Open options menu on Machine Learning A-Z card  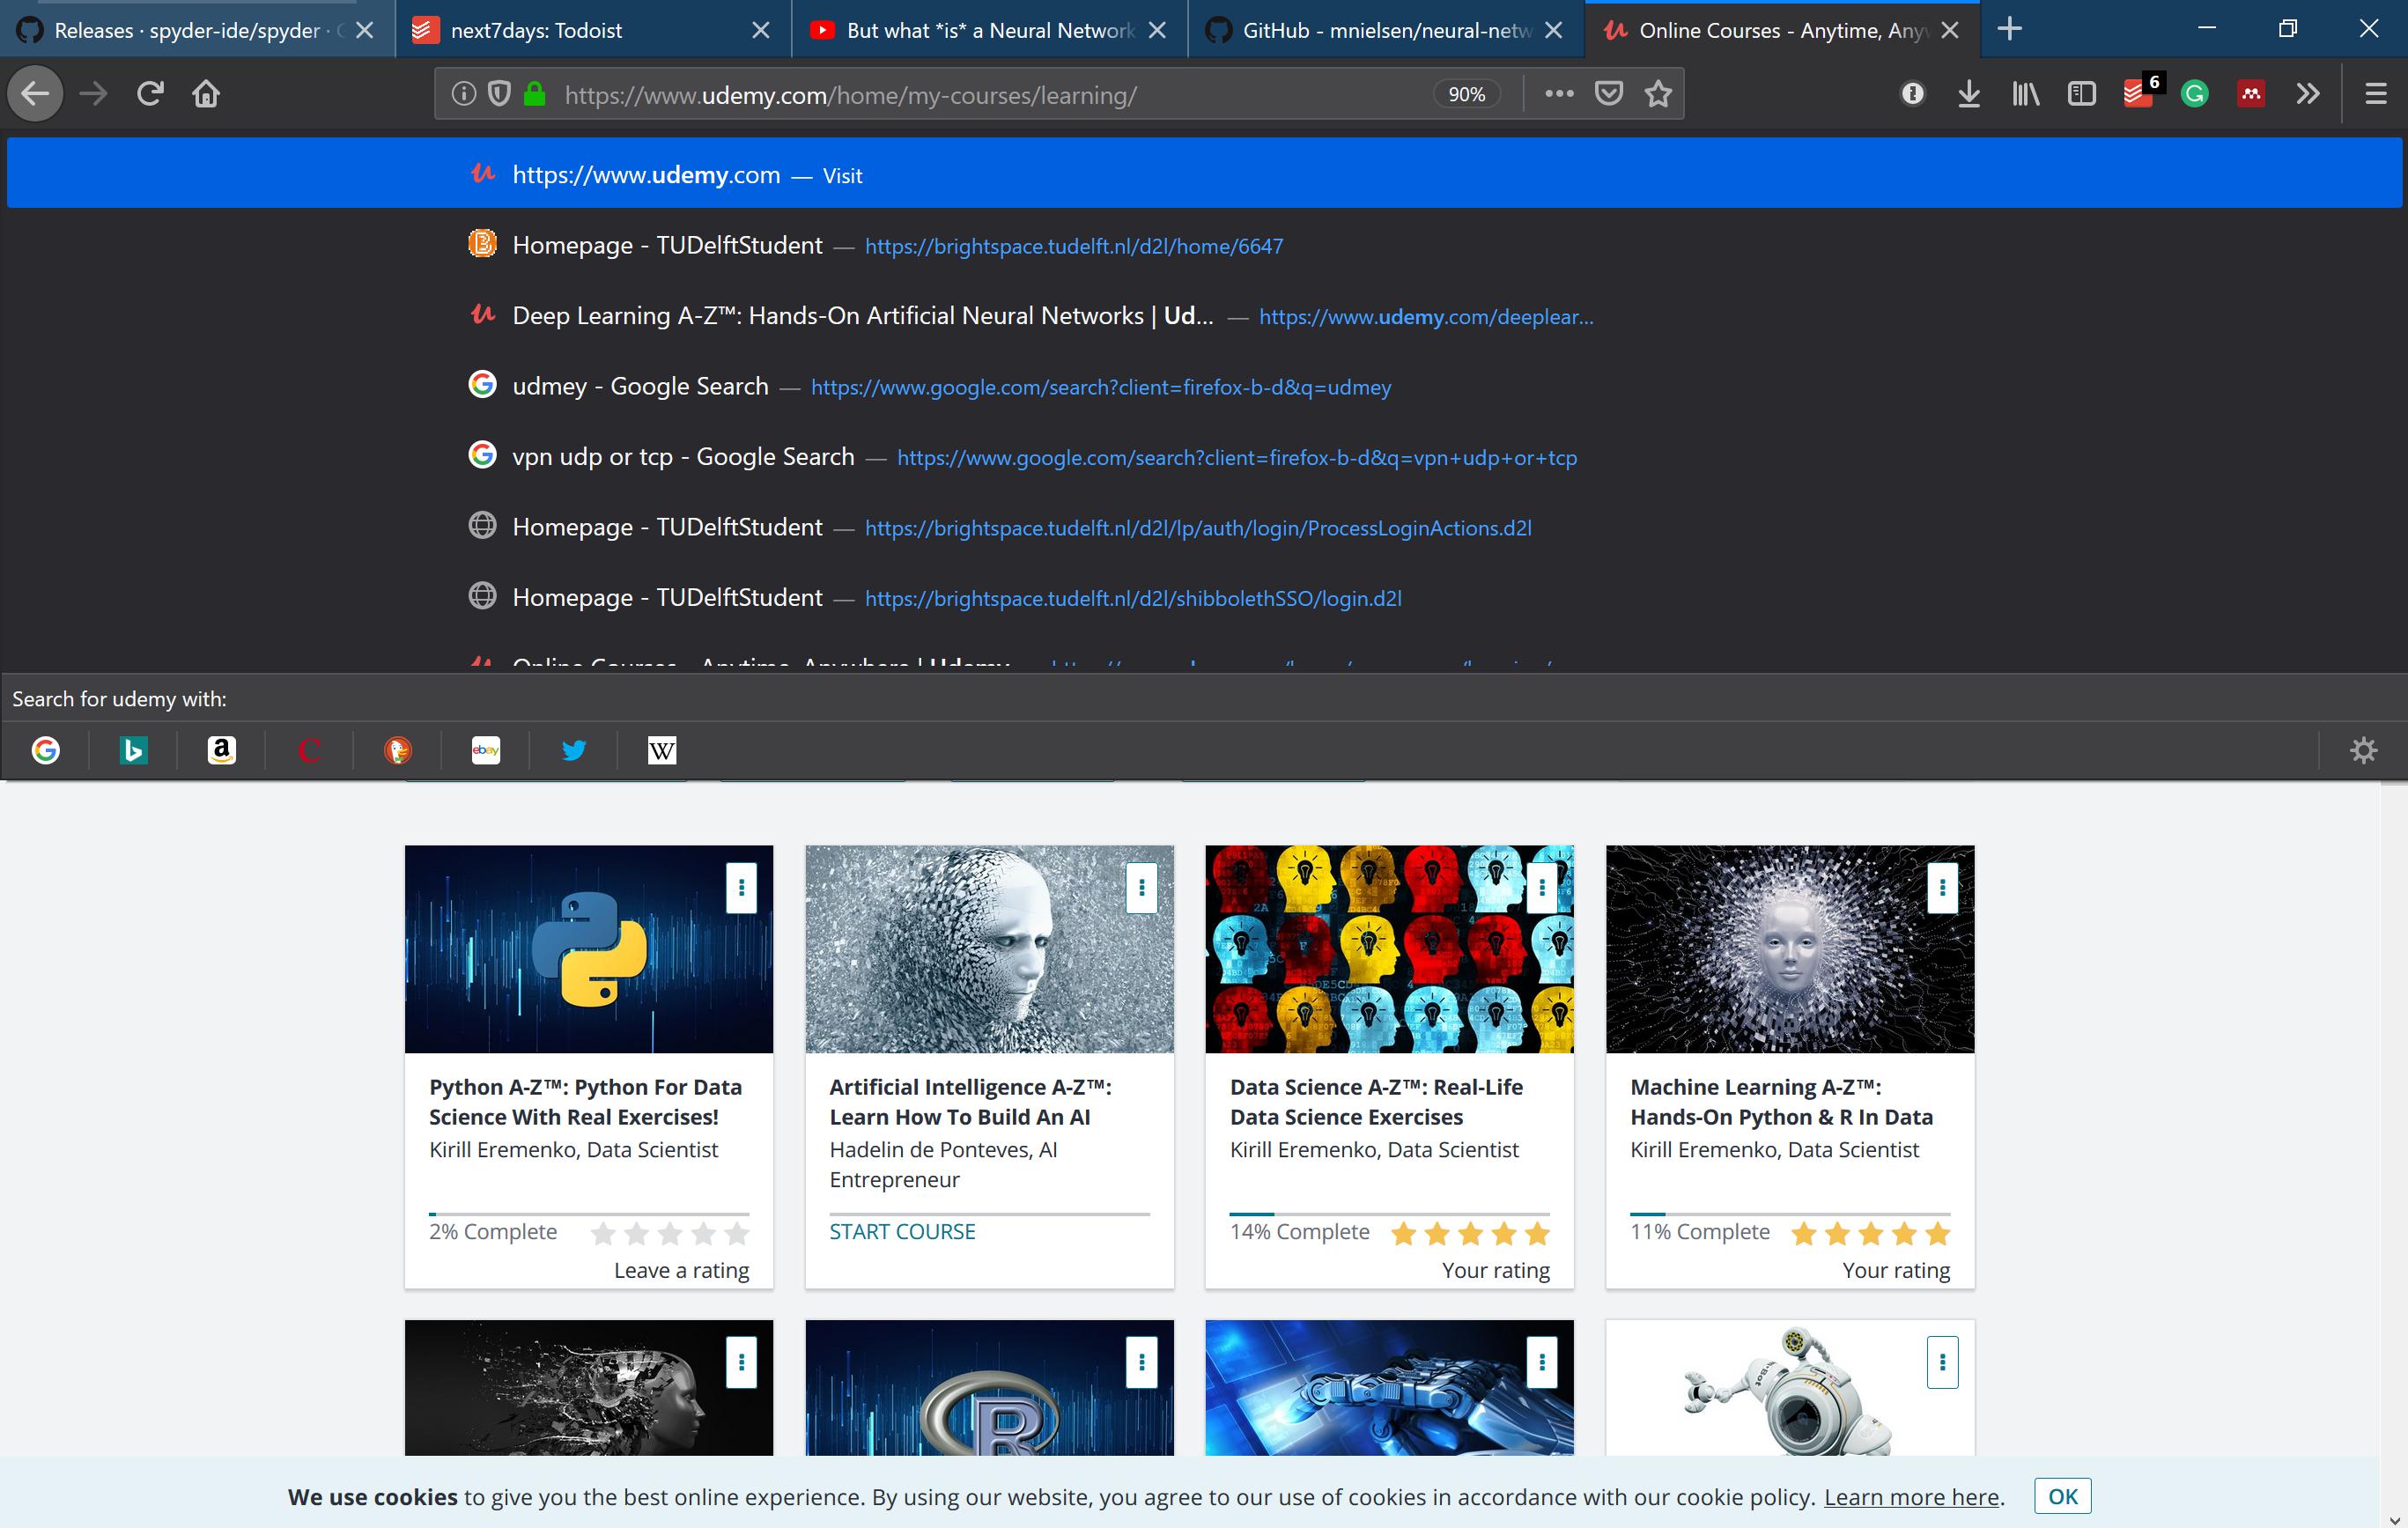(1942, 887)
